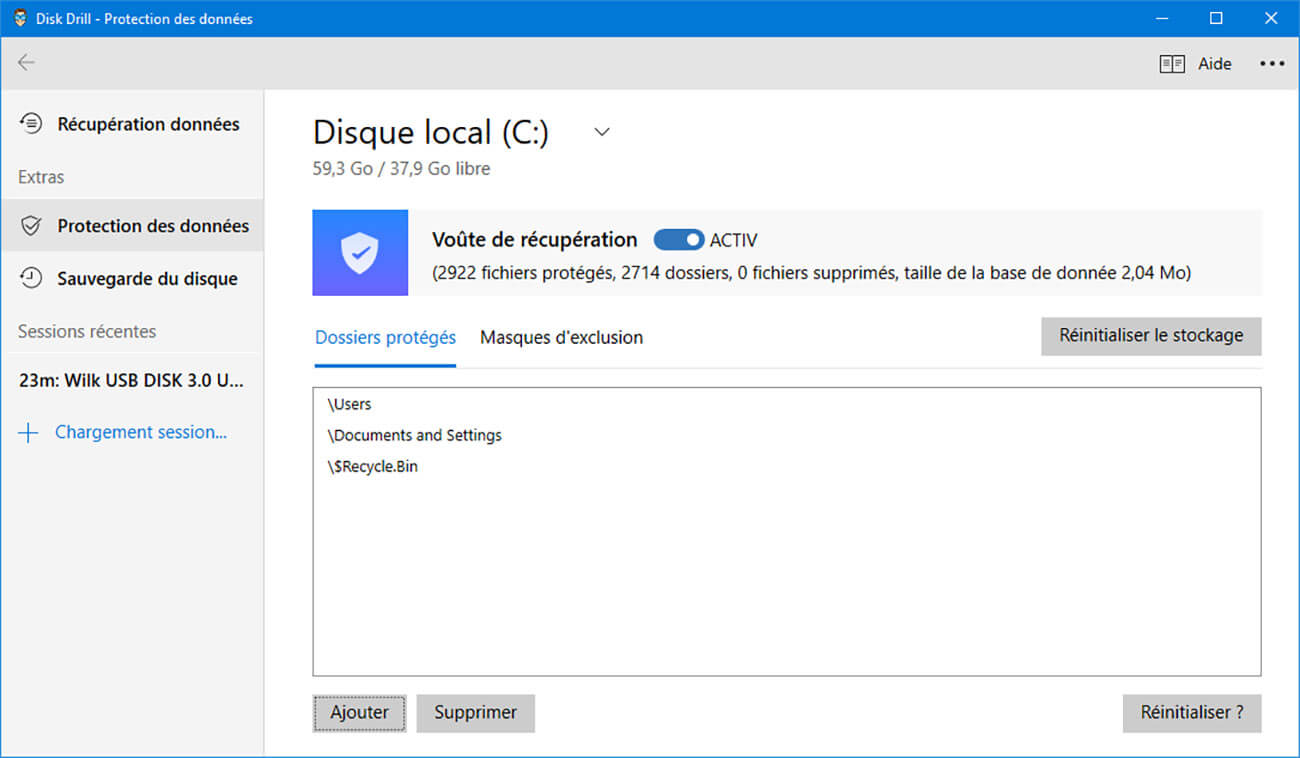Select Récupération données in the sidebar
1300x758 pixels.
tap(148, 123)
